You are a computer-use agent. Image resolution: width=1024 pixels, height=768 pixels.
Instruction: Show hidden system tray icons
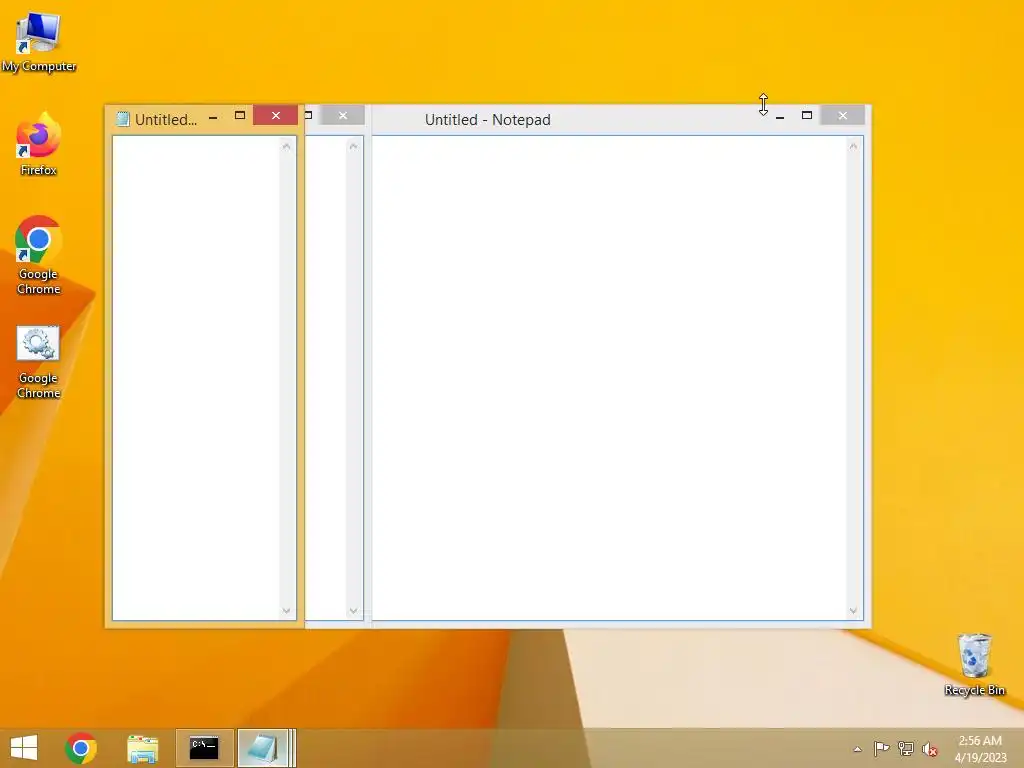[x=857, y=749]
